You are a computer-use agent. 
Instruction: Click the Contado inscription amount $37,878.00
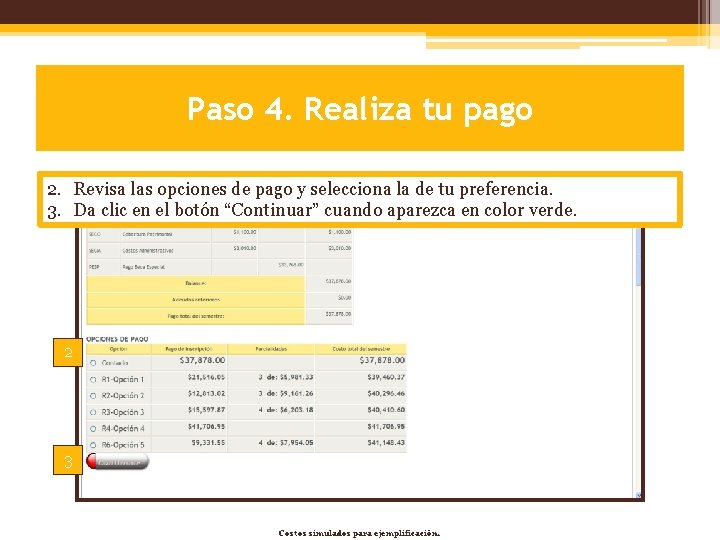(x=202, y=360)
